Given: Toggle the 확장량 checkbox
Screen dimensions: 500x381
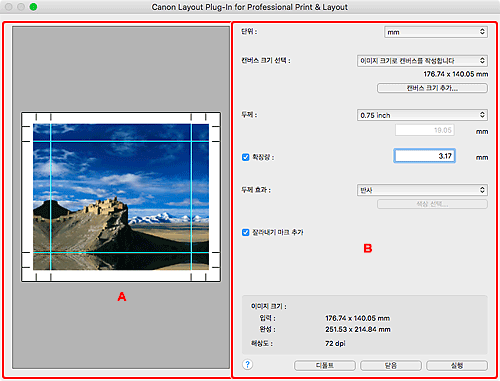Looking at the screenshot, I should point(246,157).
